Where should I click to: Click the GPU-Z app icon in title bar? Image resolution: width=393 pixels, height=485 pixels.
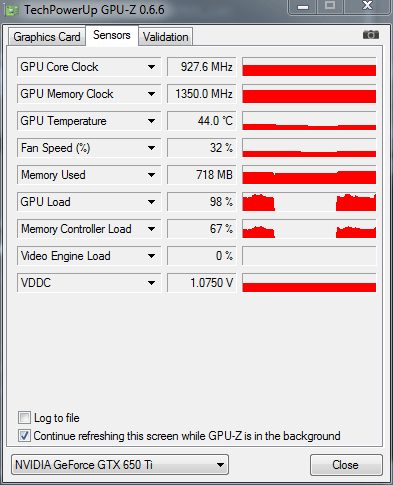tap(12, 11)
